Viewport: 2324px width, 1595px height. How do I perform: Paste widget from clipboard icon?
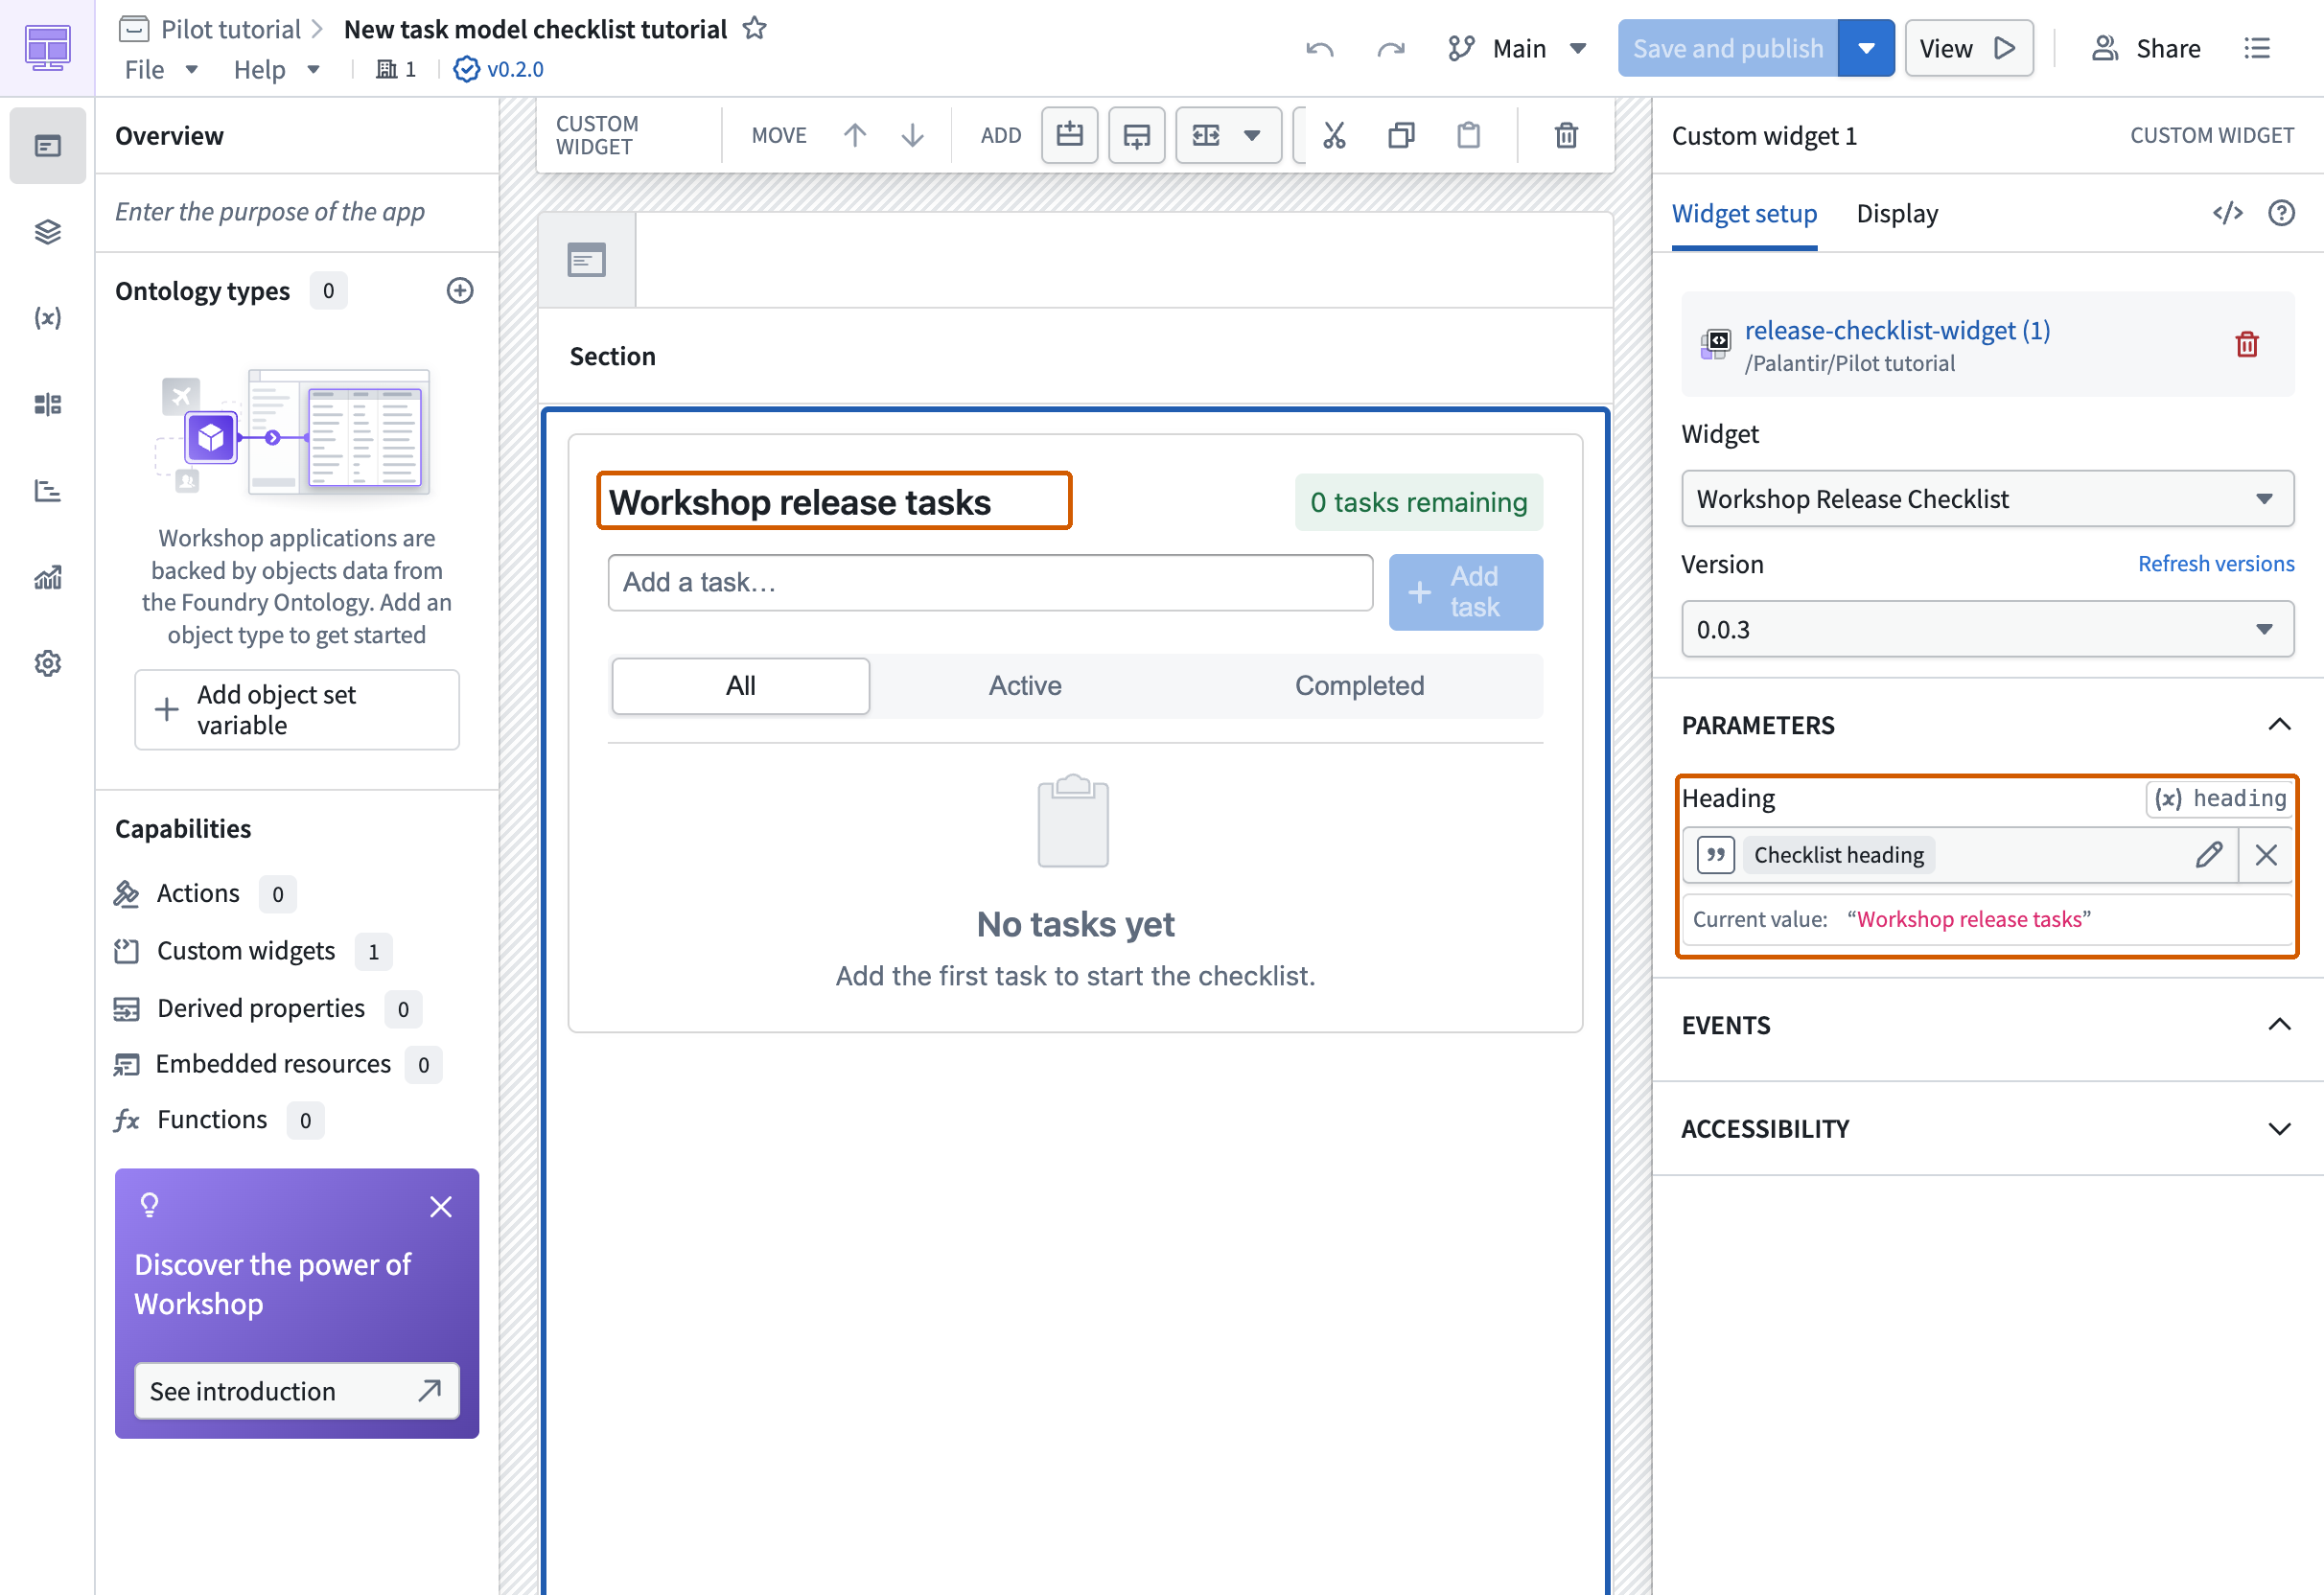click(x=1468, y=135)
